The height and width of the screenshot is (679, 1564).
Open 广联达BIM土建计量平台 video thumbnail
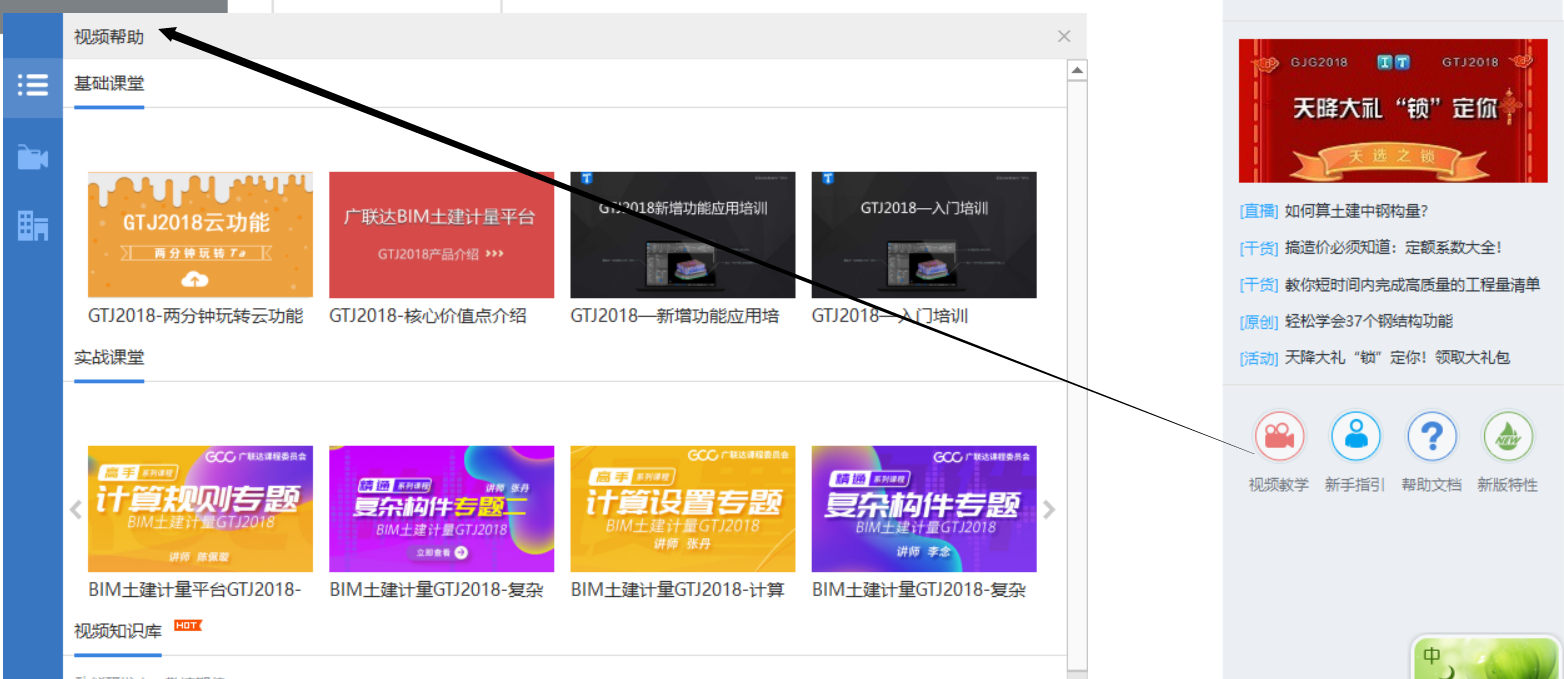[441, 235]
